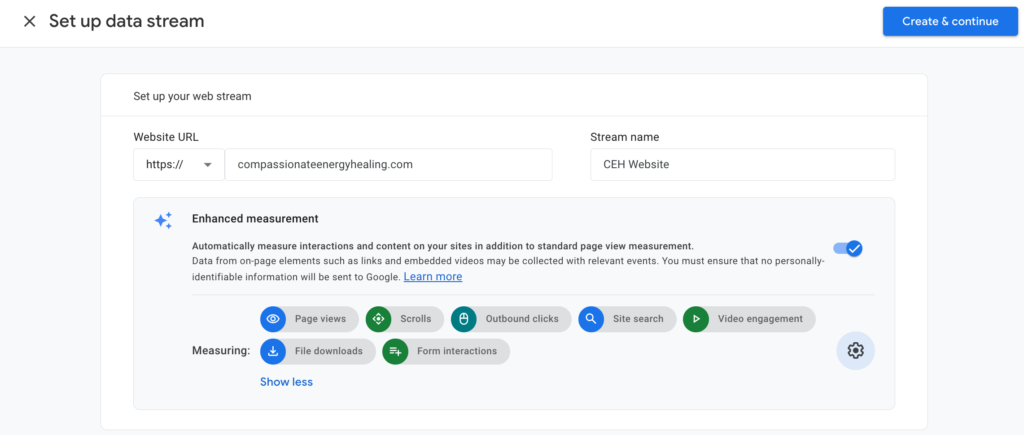Click the File downloads arrow icon
The image size is (1024, 435).
(x=273, y=351)
